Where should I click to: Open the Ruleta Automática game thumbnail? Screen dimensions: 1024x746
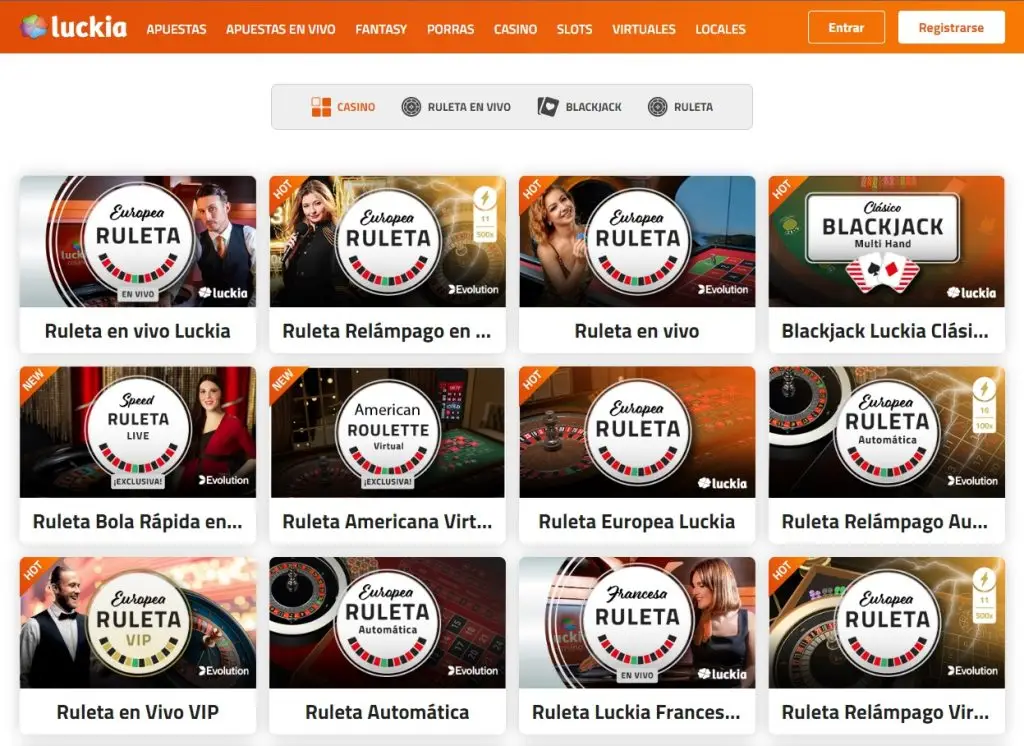[x=387, y=623]
